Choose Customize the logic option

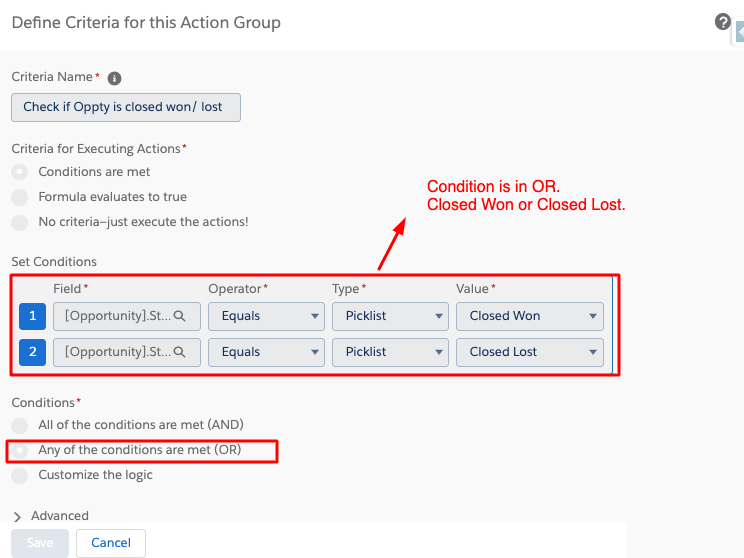pos(20,475)
